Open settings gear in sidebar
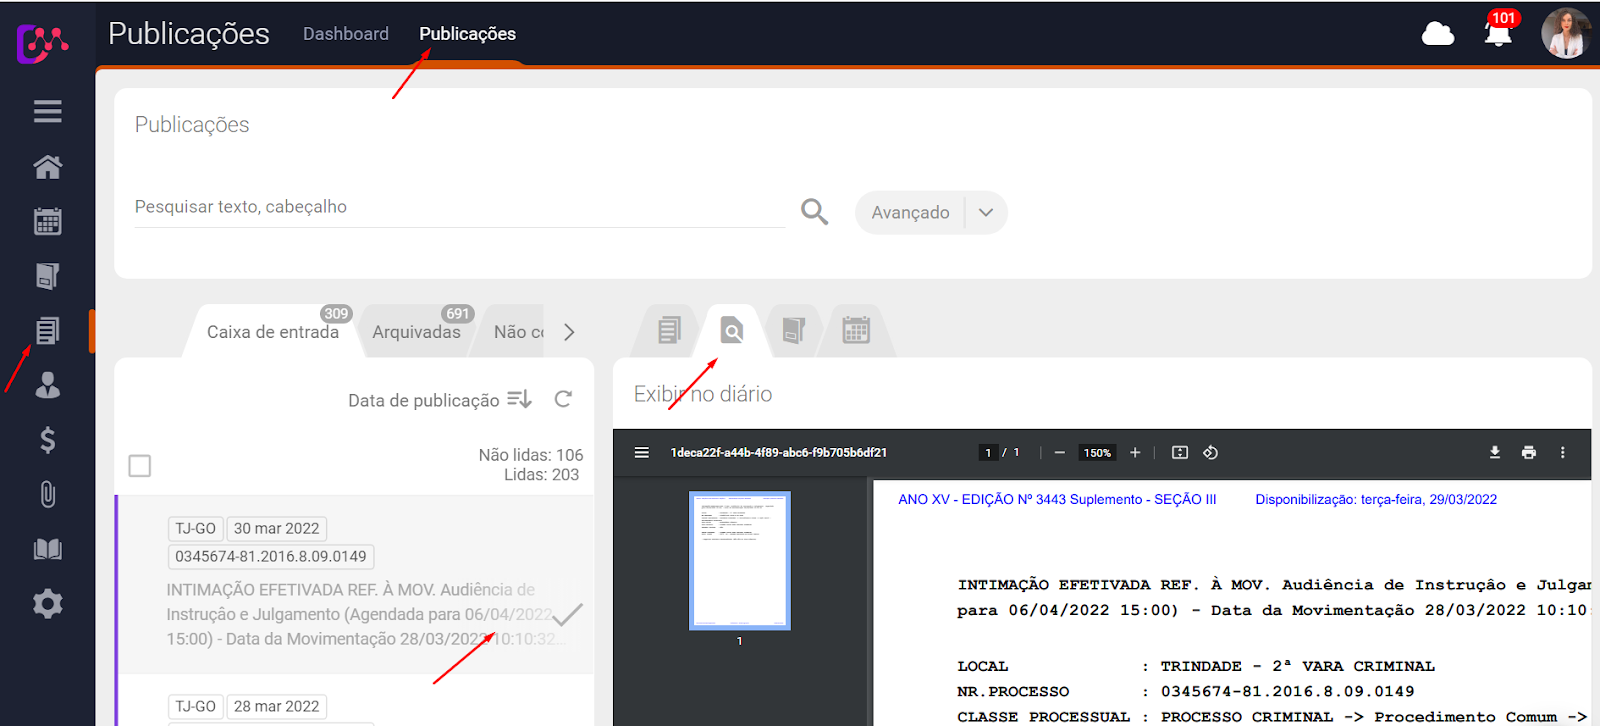1600x726 pixels. point(47,603)
